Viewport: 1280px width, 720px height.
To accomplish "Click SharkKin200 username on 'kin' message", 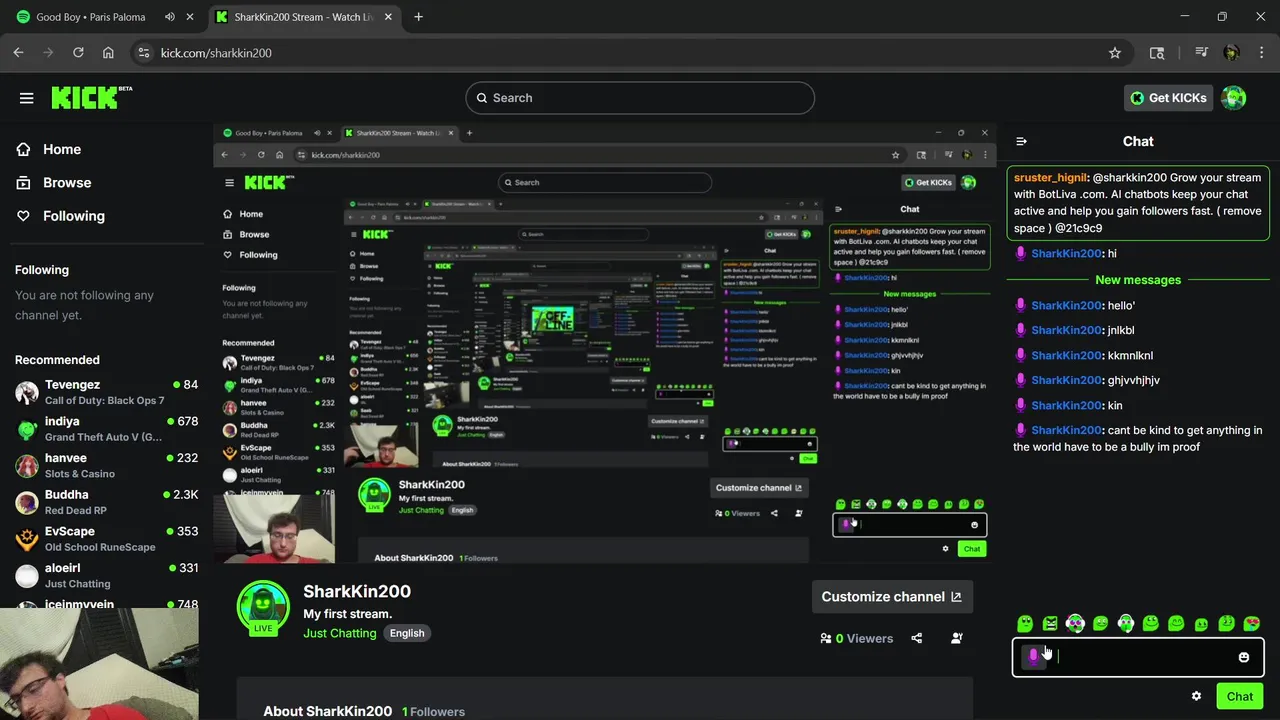I will click(x=1067, y=405).
